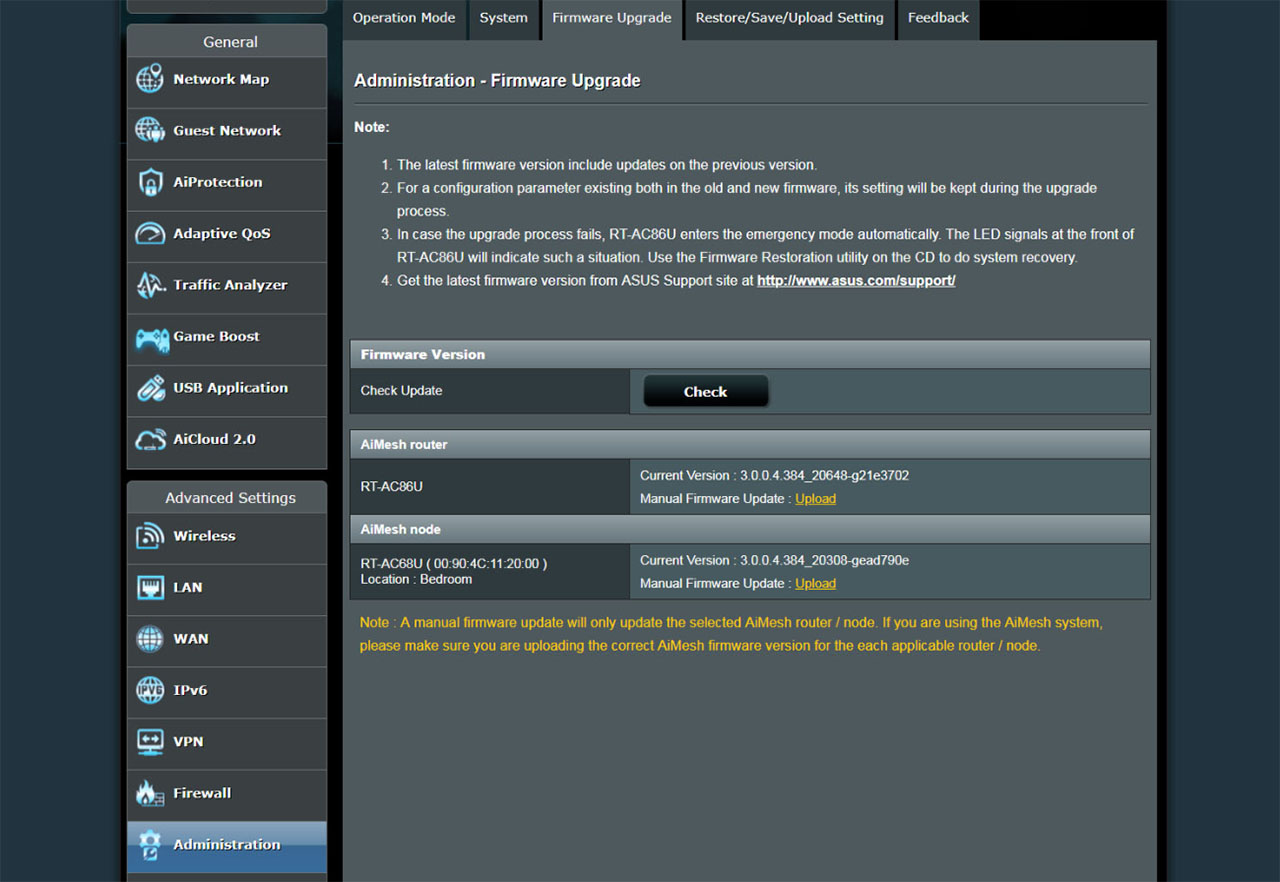Open the System tab
Image resolution: width=1280 pixels, height=882 pixels.
click(503, 19)
